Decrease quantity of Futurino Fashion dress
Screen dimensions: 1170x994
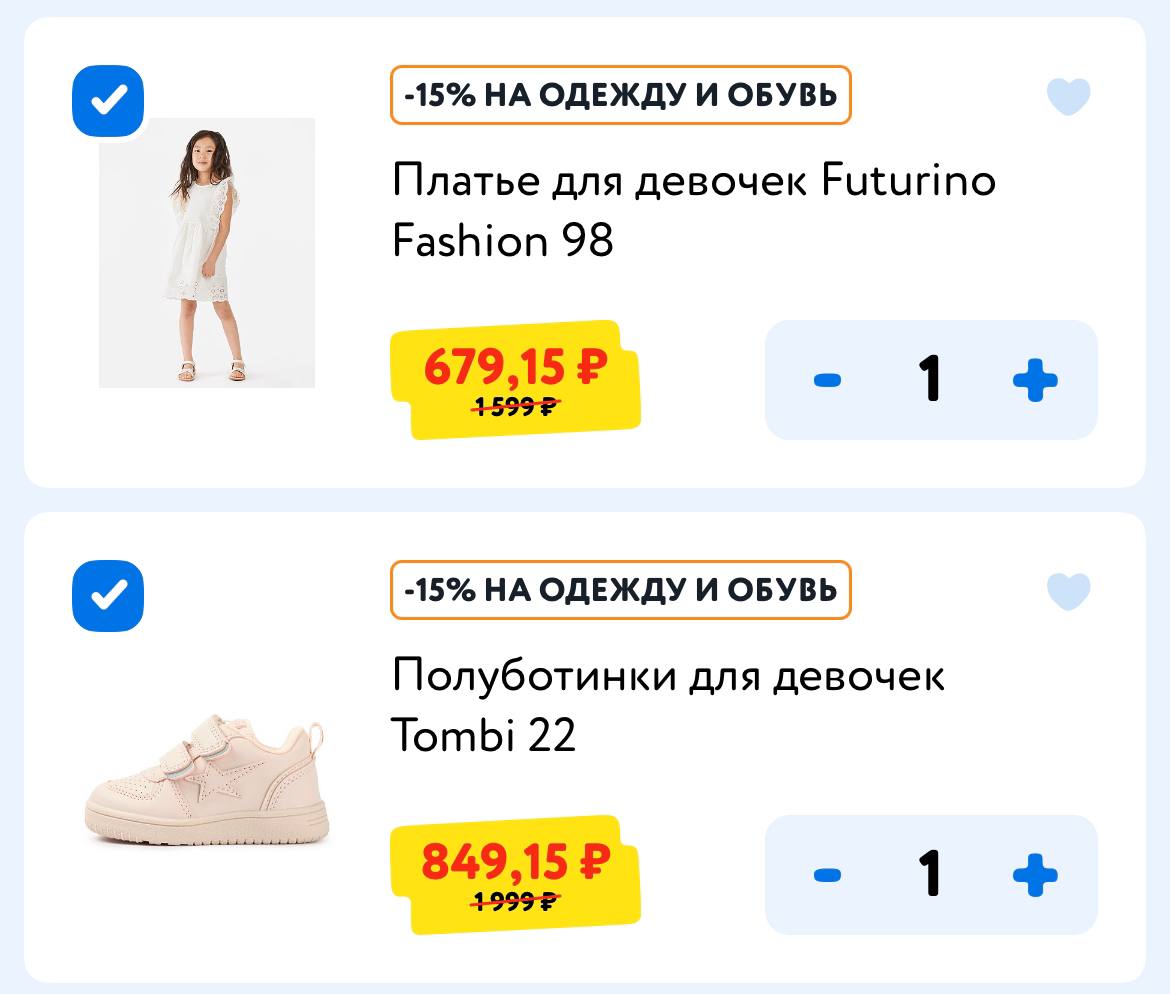pyautogui.click(x=827, y=380)
